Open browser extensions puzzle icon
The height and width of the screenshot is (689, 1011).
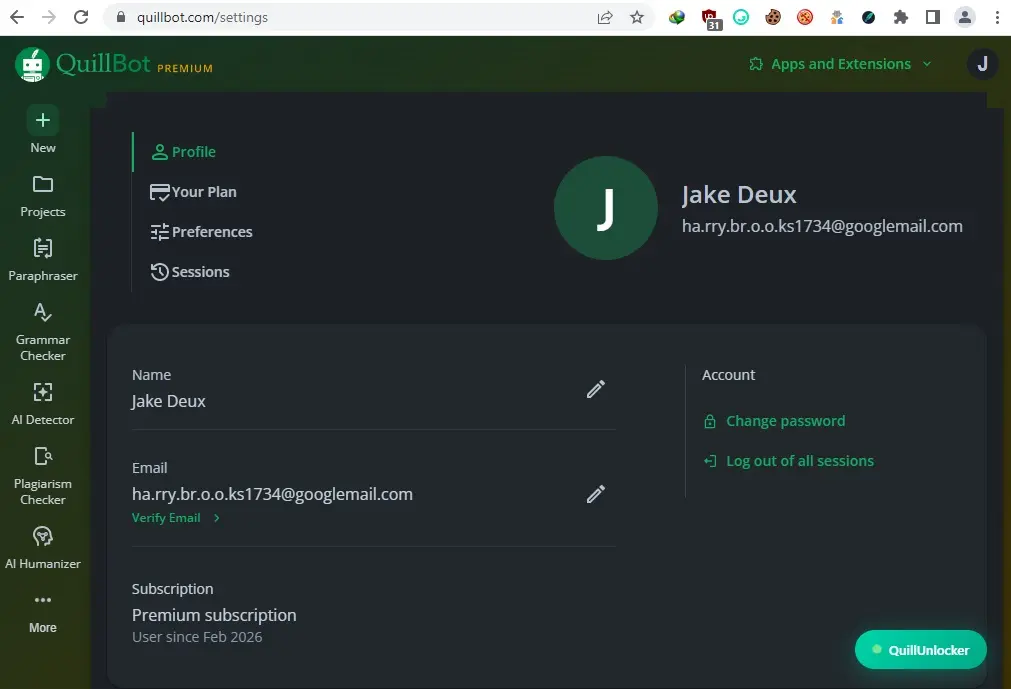[x=901, y=17]
